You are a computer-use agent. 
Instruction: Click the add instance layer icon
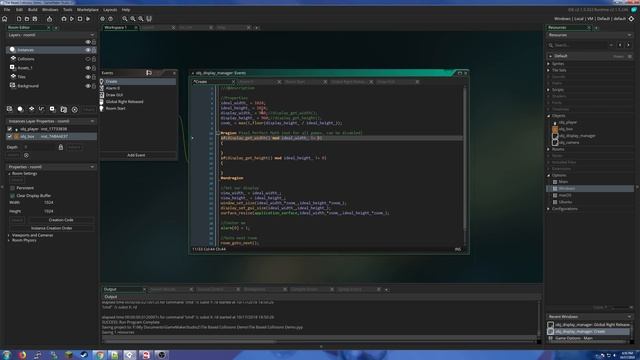click(x=20, y=109)
